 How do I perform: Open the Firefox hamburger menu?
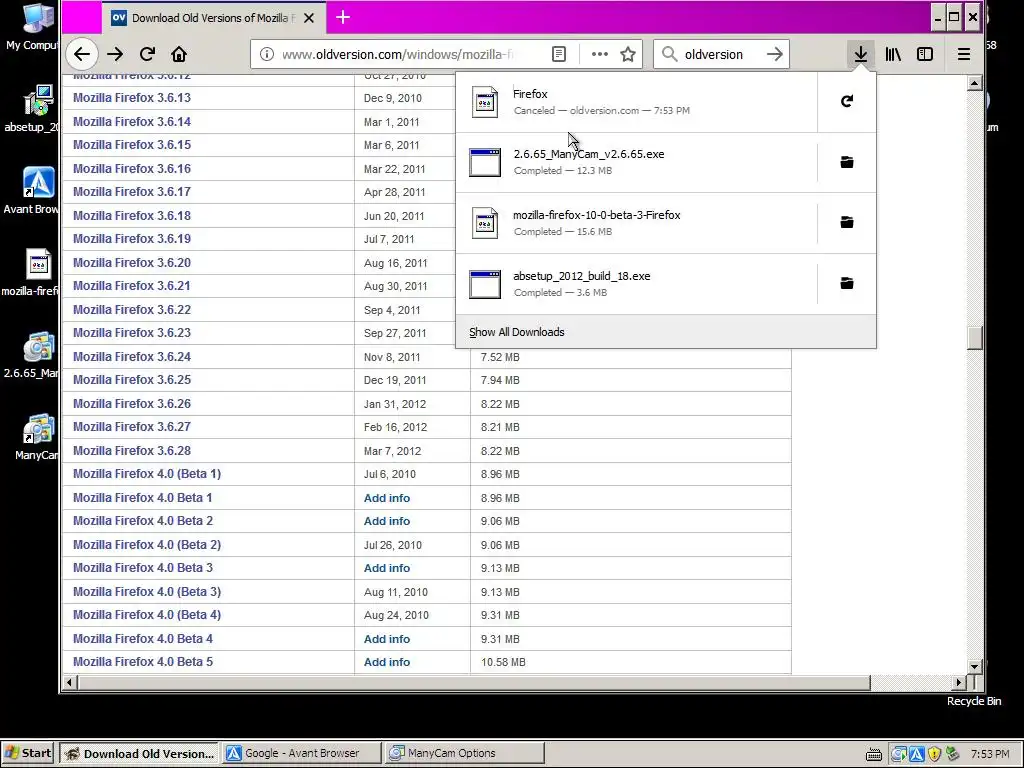coord(964,54)
